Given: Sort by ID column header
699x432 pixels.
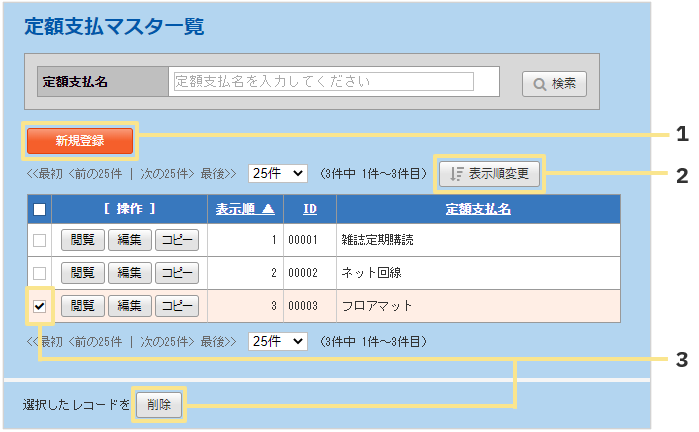Looking at the screenshot, I should pos(310,209).
